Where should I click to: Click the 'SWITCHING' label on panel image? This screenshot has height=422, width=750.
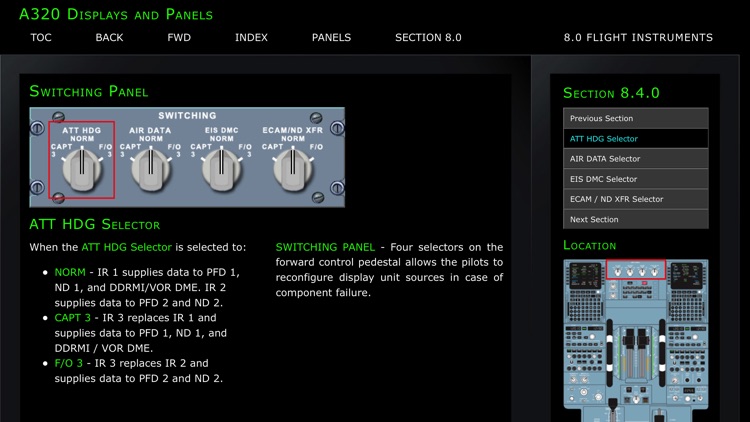(187, 115)
